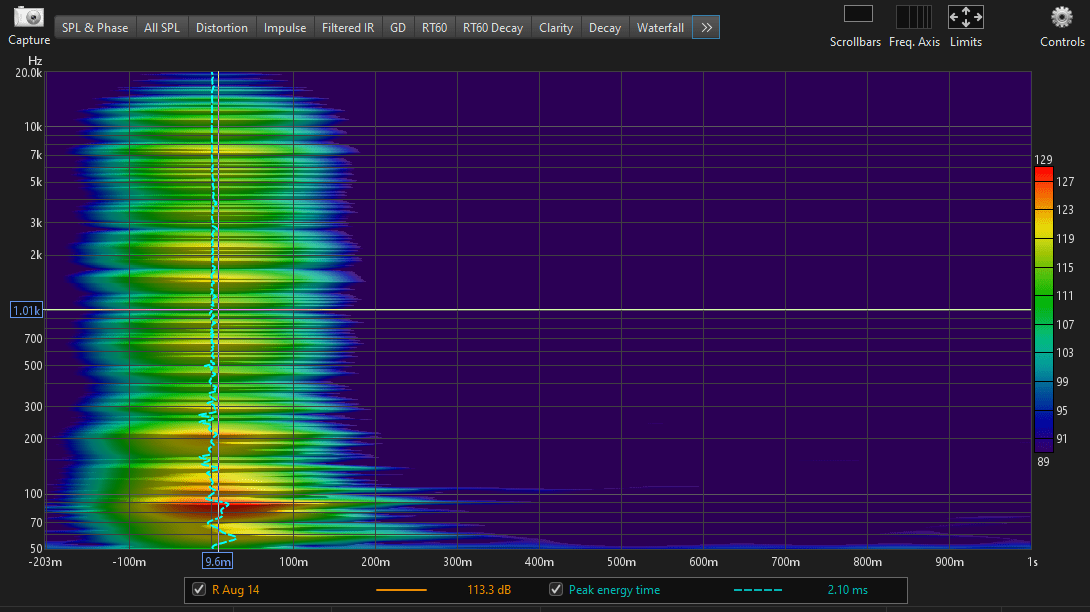The width and height of the screenshot is (1090, 612).
Task: Click the 500m time axis label
Action: coord(621,562)
